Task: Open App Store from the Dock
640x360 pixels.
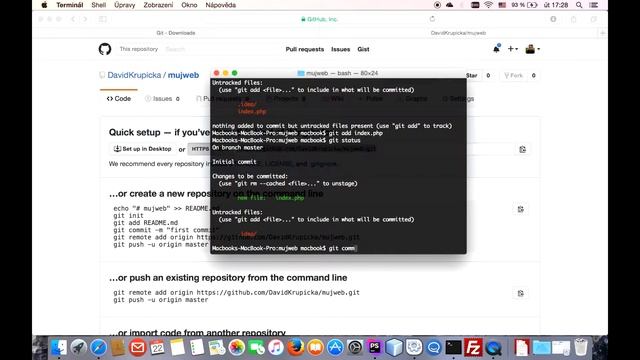Action: pyautogui.click(x=336, y=348)
